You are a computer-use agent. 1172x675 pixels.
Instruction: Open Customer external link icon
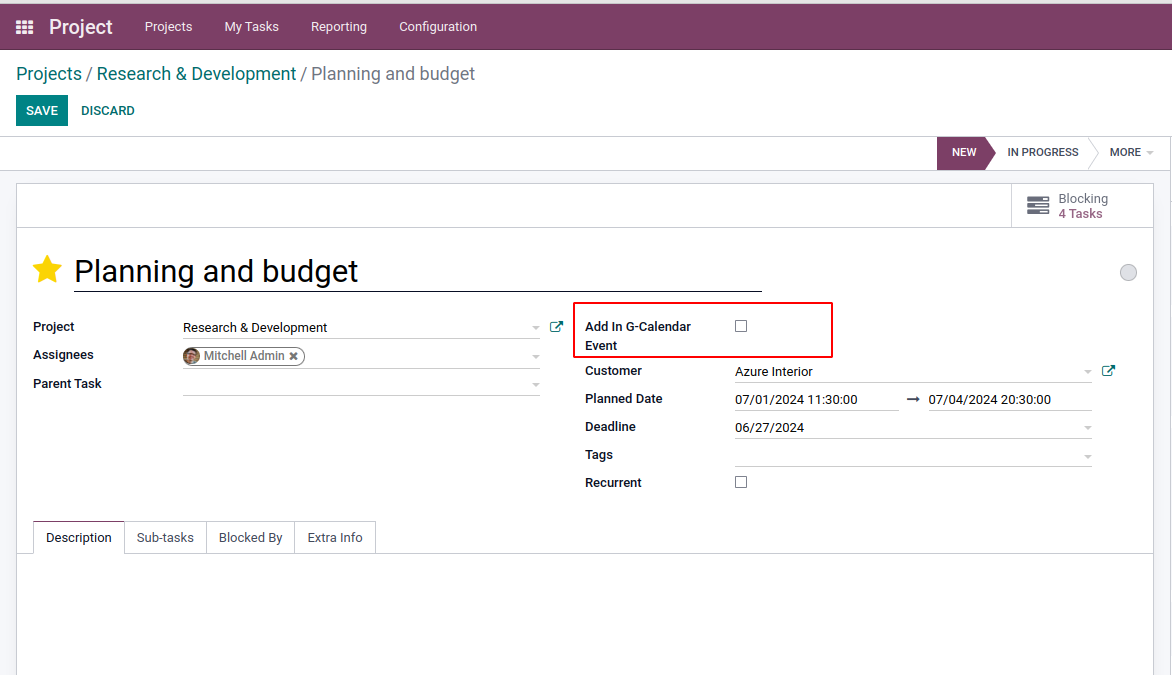pos(1108,371)
